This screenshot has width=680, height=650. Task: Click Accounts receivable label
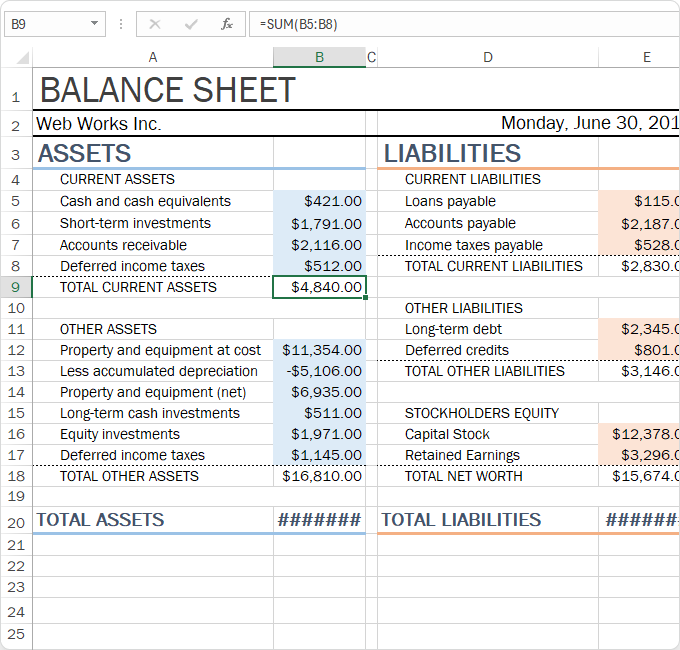(x=123, y=245)
